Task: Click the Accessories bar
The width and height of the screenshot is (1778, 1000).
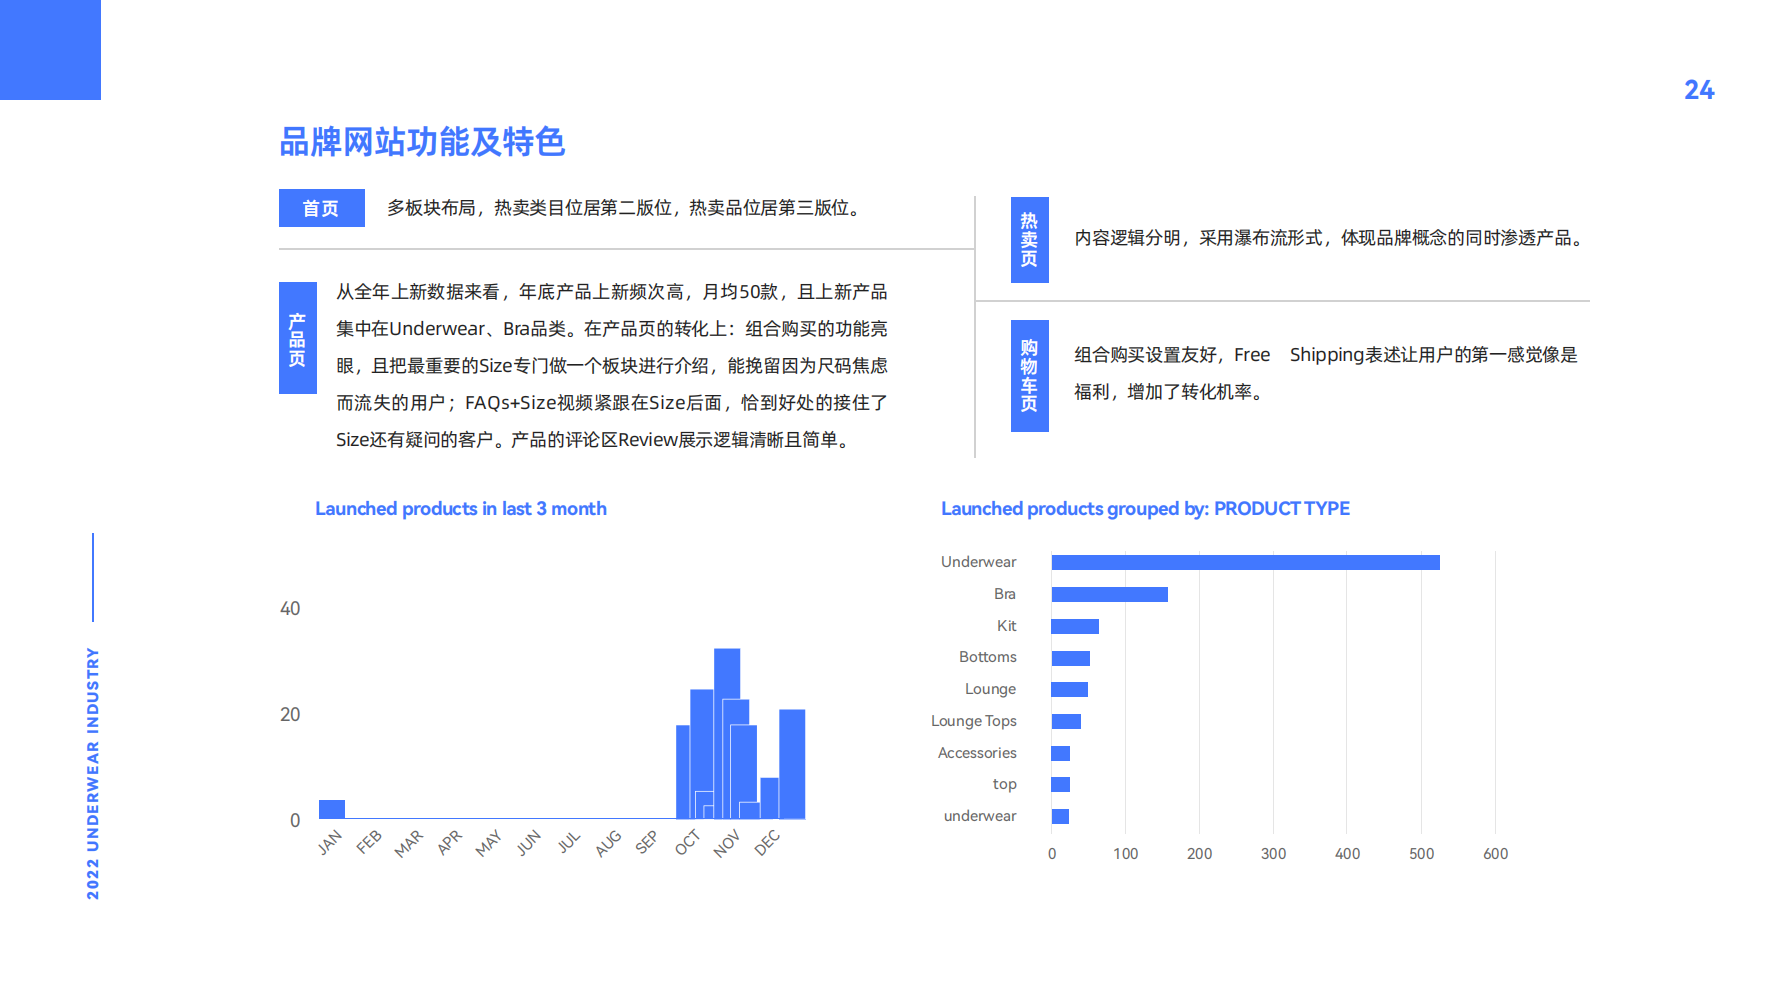Action: coord(1061,753)
